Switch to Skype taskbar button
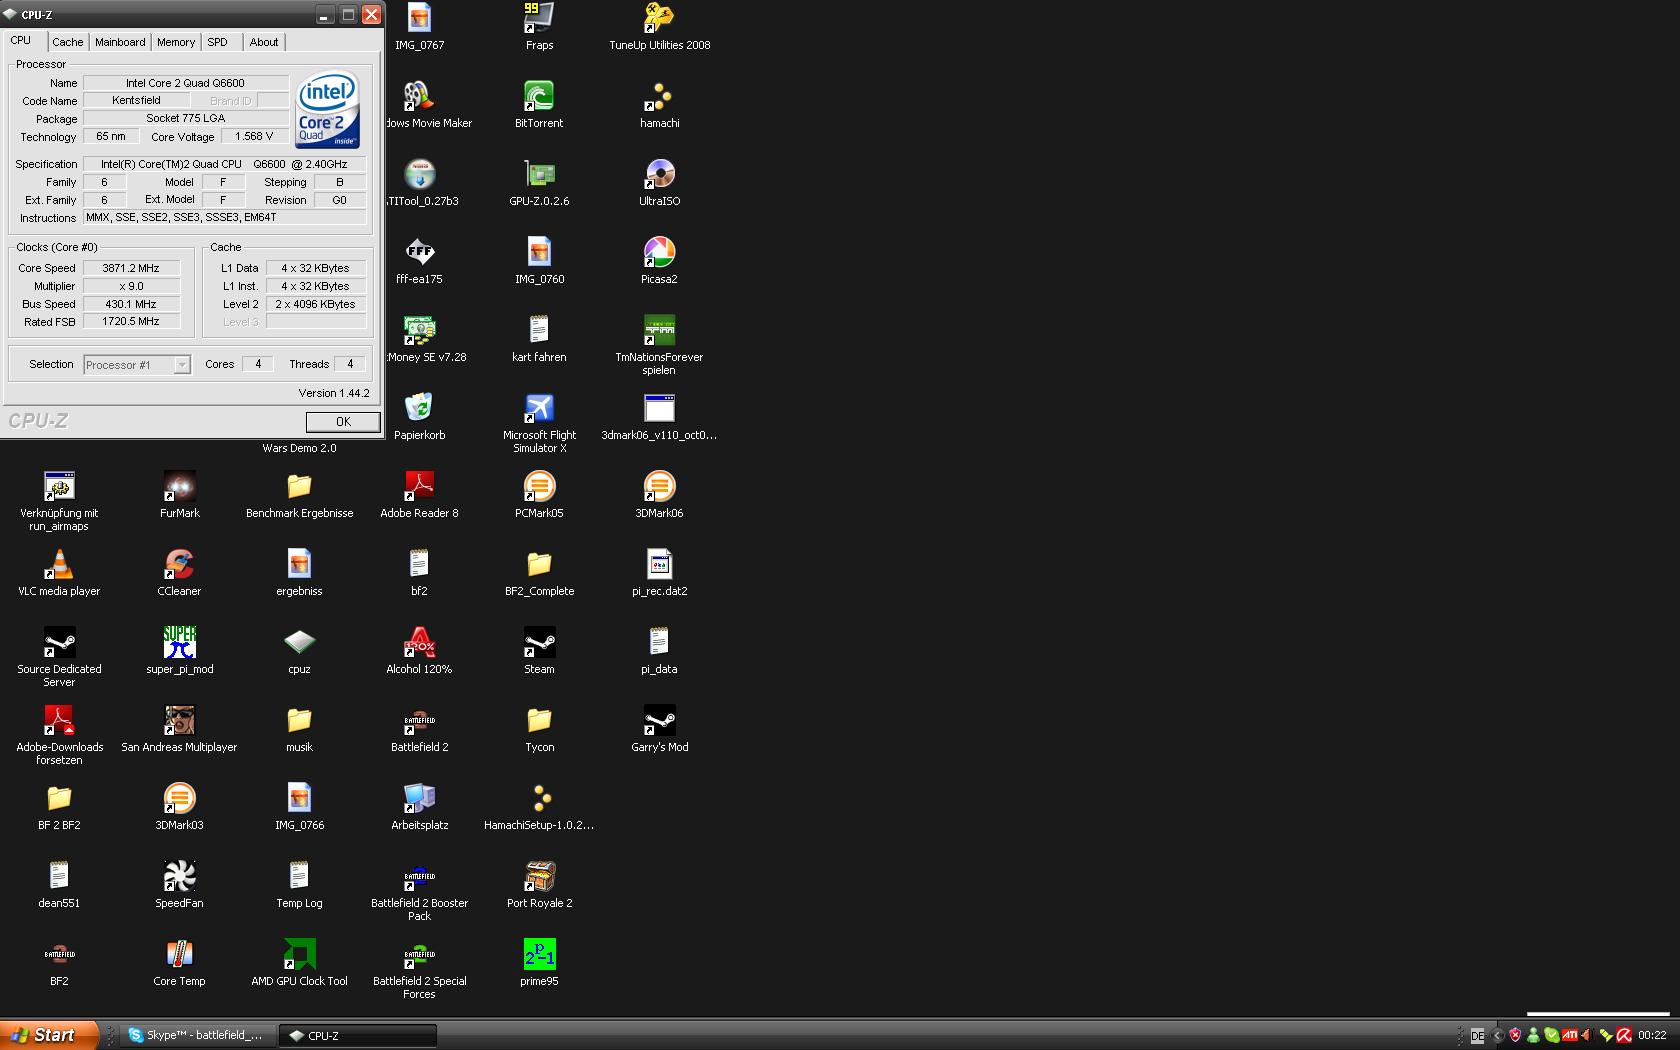The width and height of the screenshot is (1680, 1050). coord(197,1036)
